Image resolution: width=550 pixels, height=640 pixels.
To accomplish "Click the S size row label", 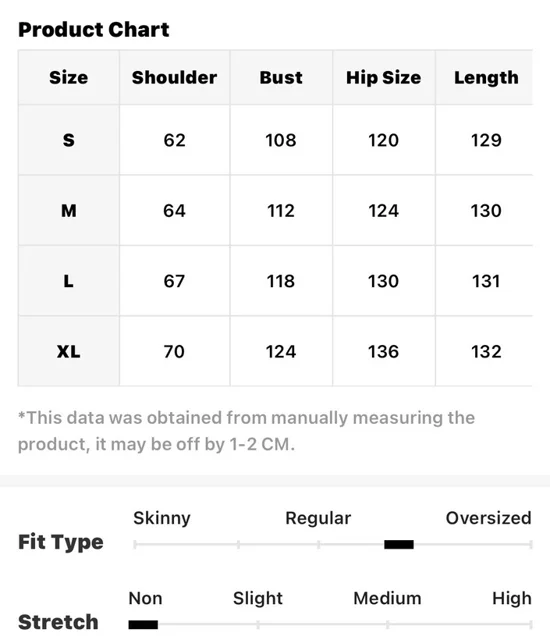I will tap(69, 140).
